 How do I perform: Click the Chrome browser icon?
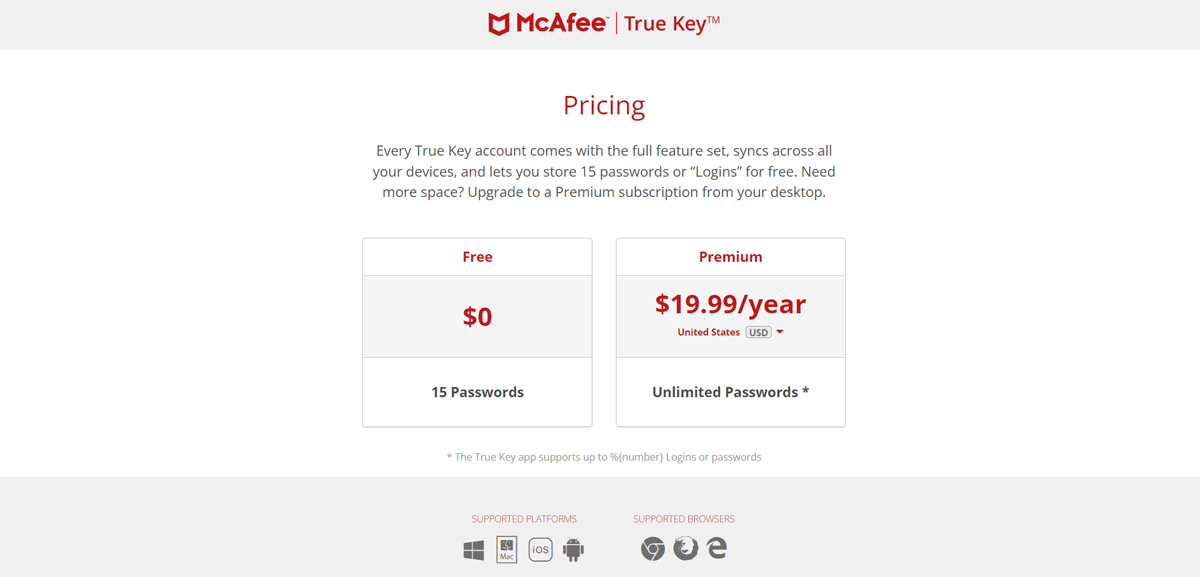(x=652, y=549)
